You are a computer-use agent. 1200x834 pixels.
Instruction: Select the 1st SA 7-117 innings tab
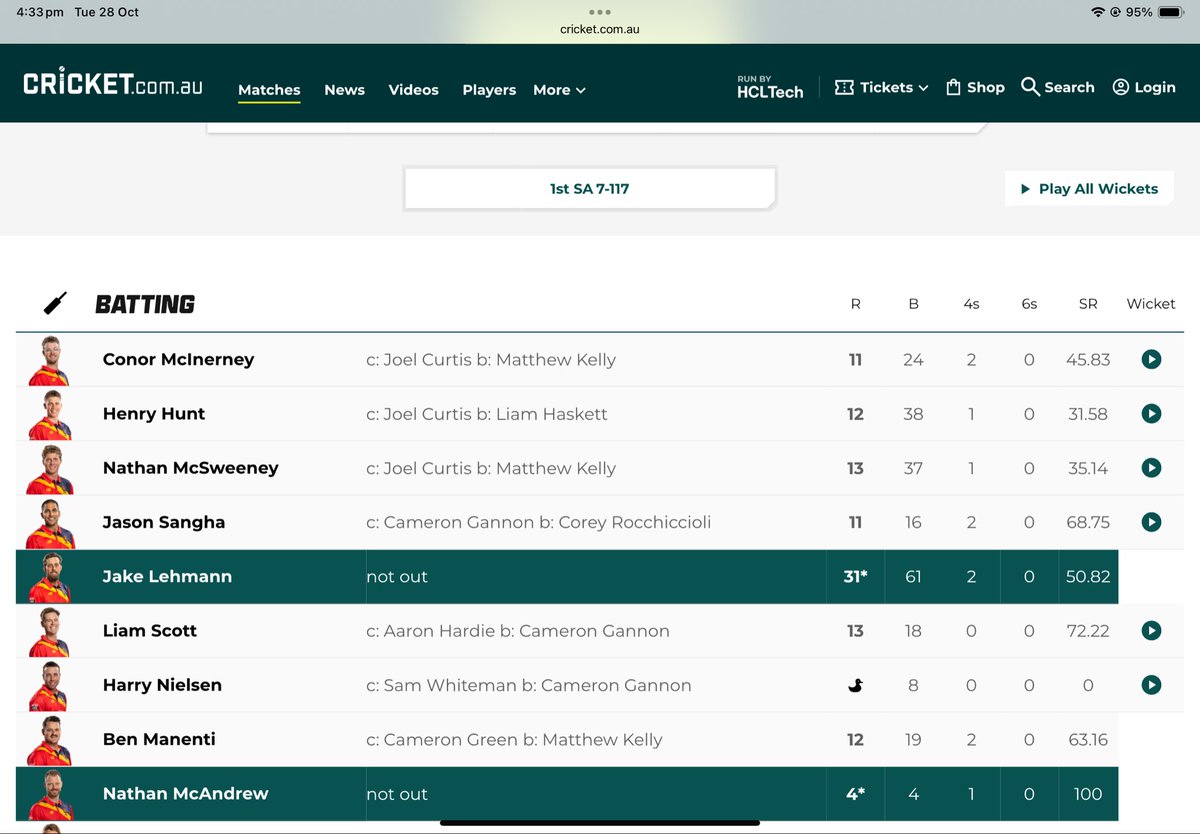pos(590,188)
